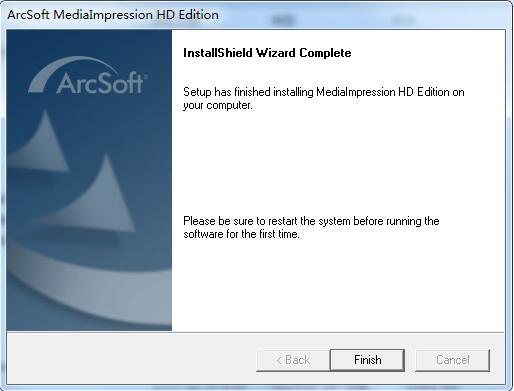Click the Setup has finished installing message
The height and width of the screenshot is (391, 514).
(324, 98)
